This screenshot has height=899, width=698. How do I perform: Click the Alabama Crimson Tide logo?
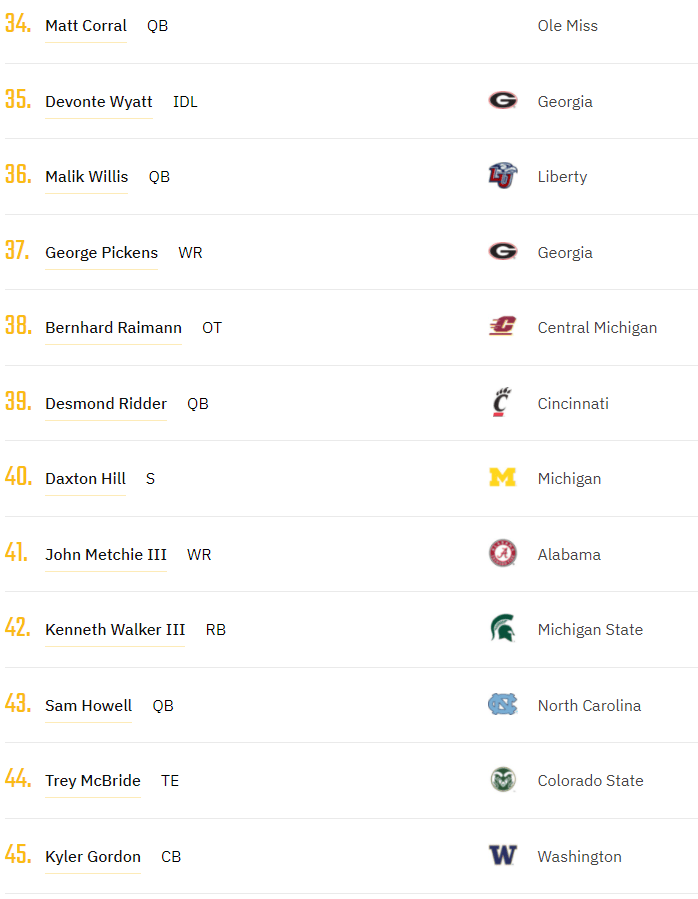coord(502,554)
